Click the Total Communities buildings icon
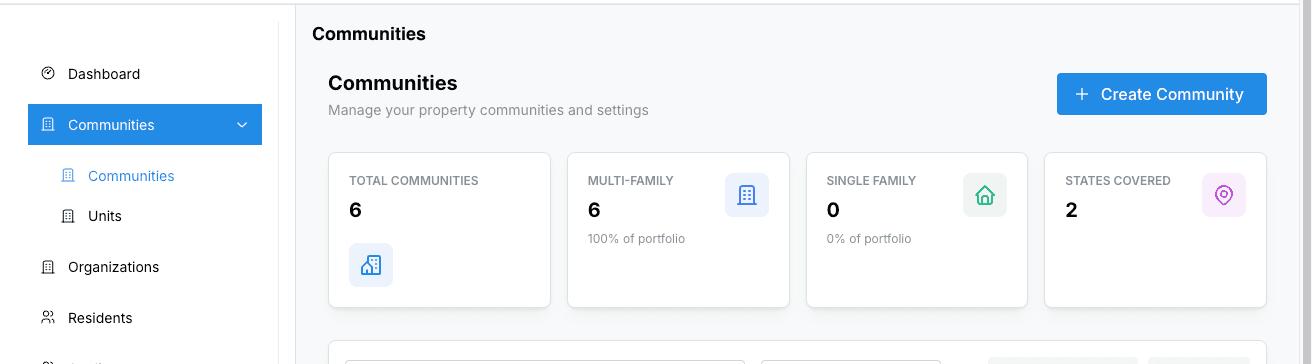The height and width of the screenshot is (364, 1312). [x=371, y=265]
